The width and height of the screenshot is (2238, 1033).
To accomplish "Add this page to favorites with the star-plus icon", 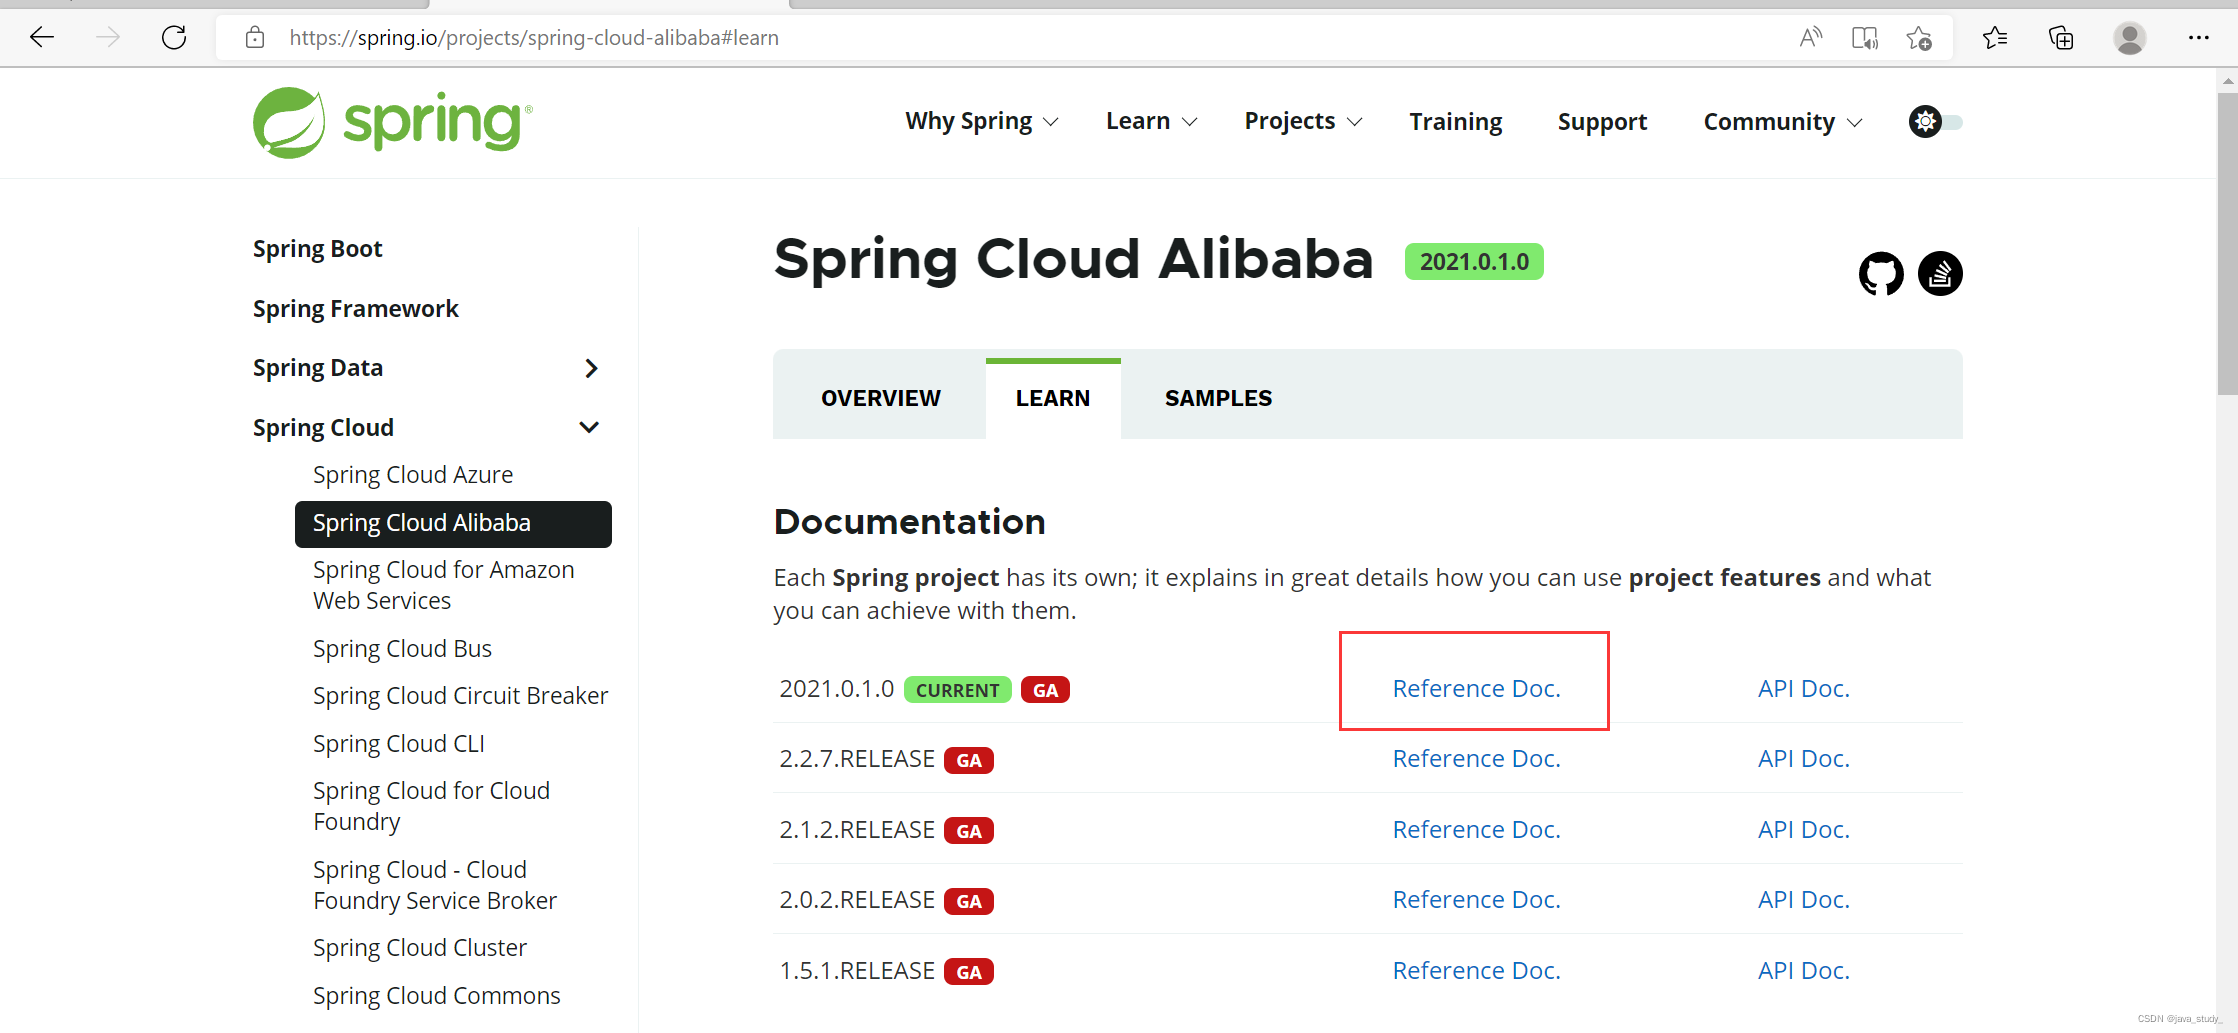I will [1919, 38].
